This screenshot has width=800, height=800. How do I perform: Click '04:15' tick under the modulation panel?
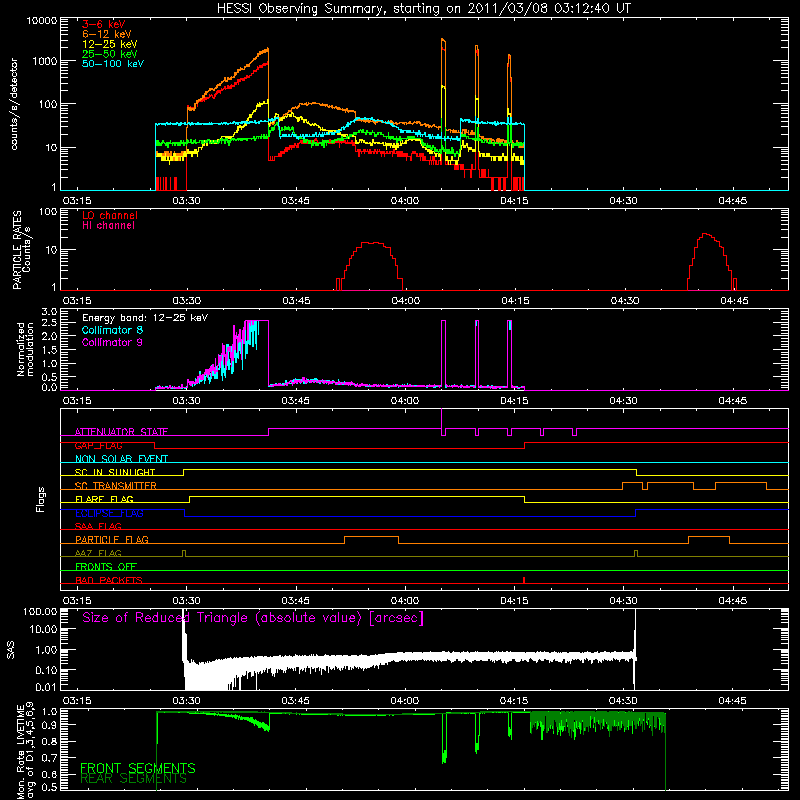[x=514, y=401]
